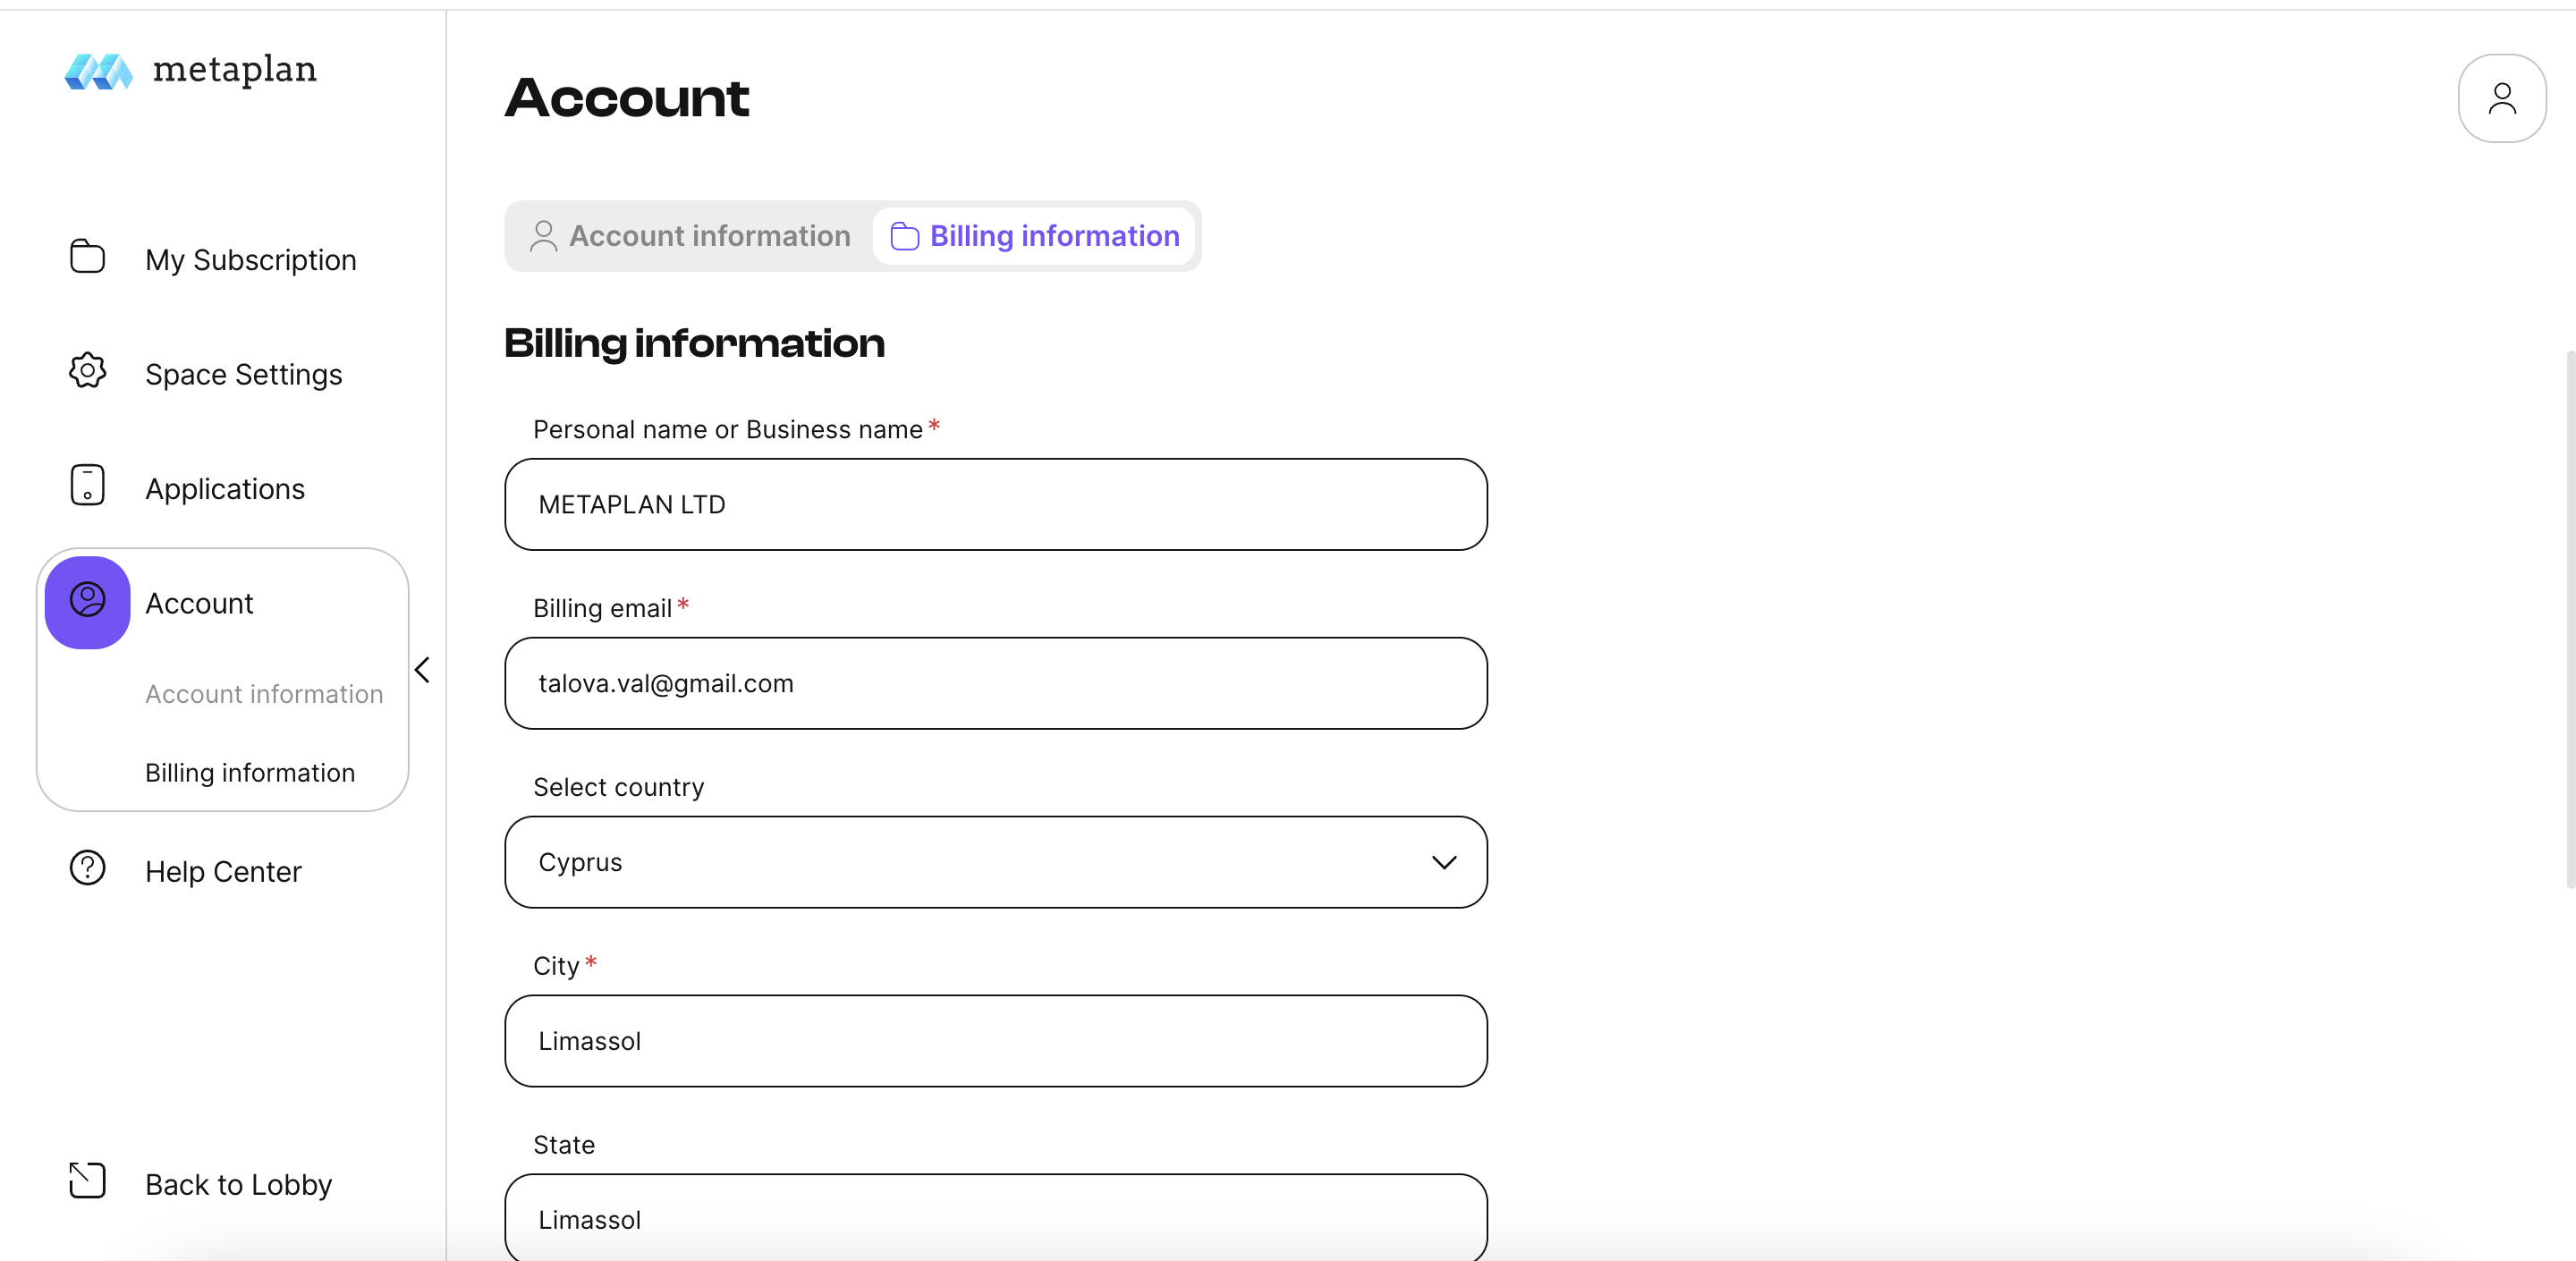This screenshot has height=1261, width=2576.
Task: Click the metaplan logo icon
Action: pos(98,71)
